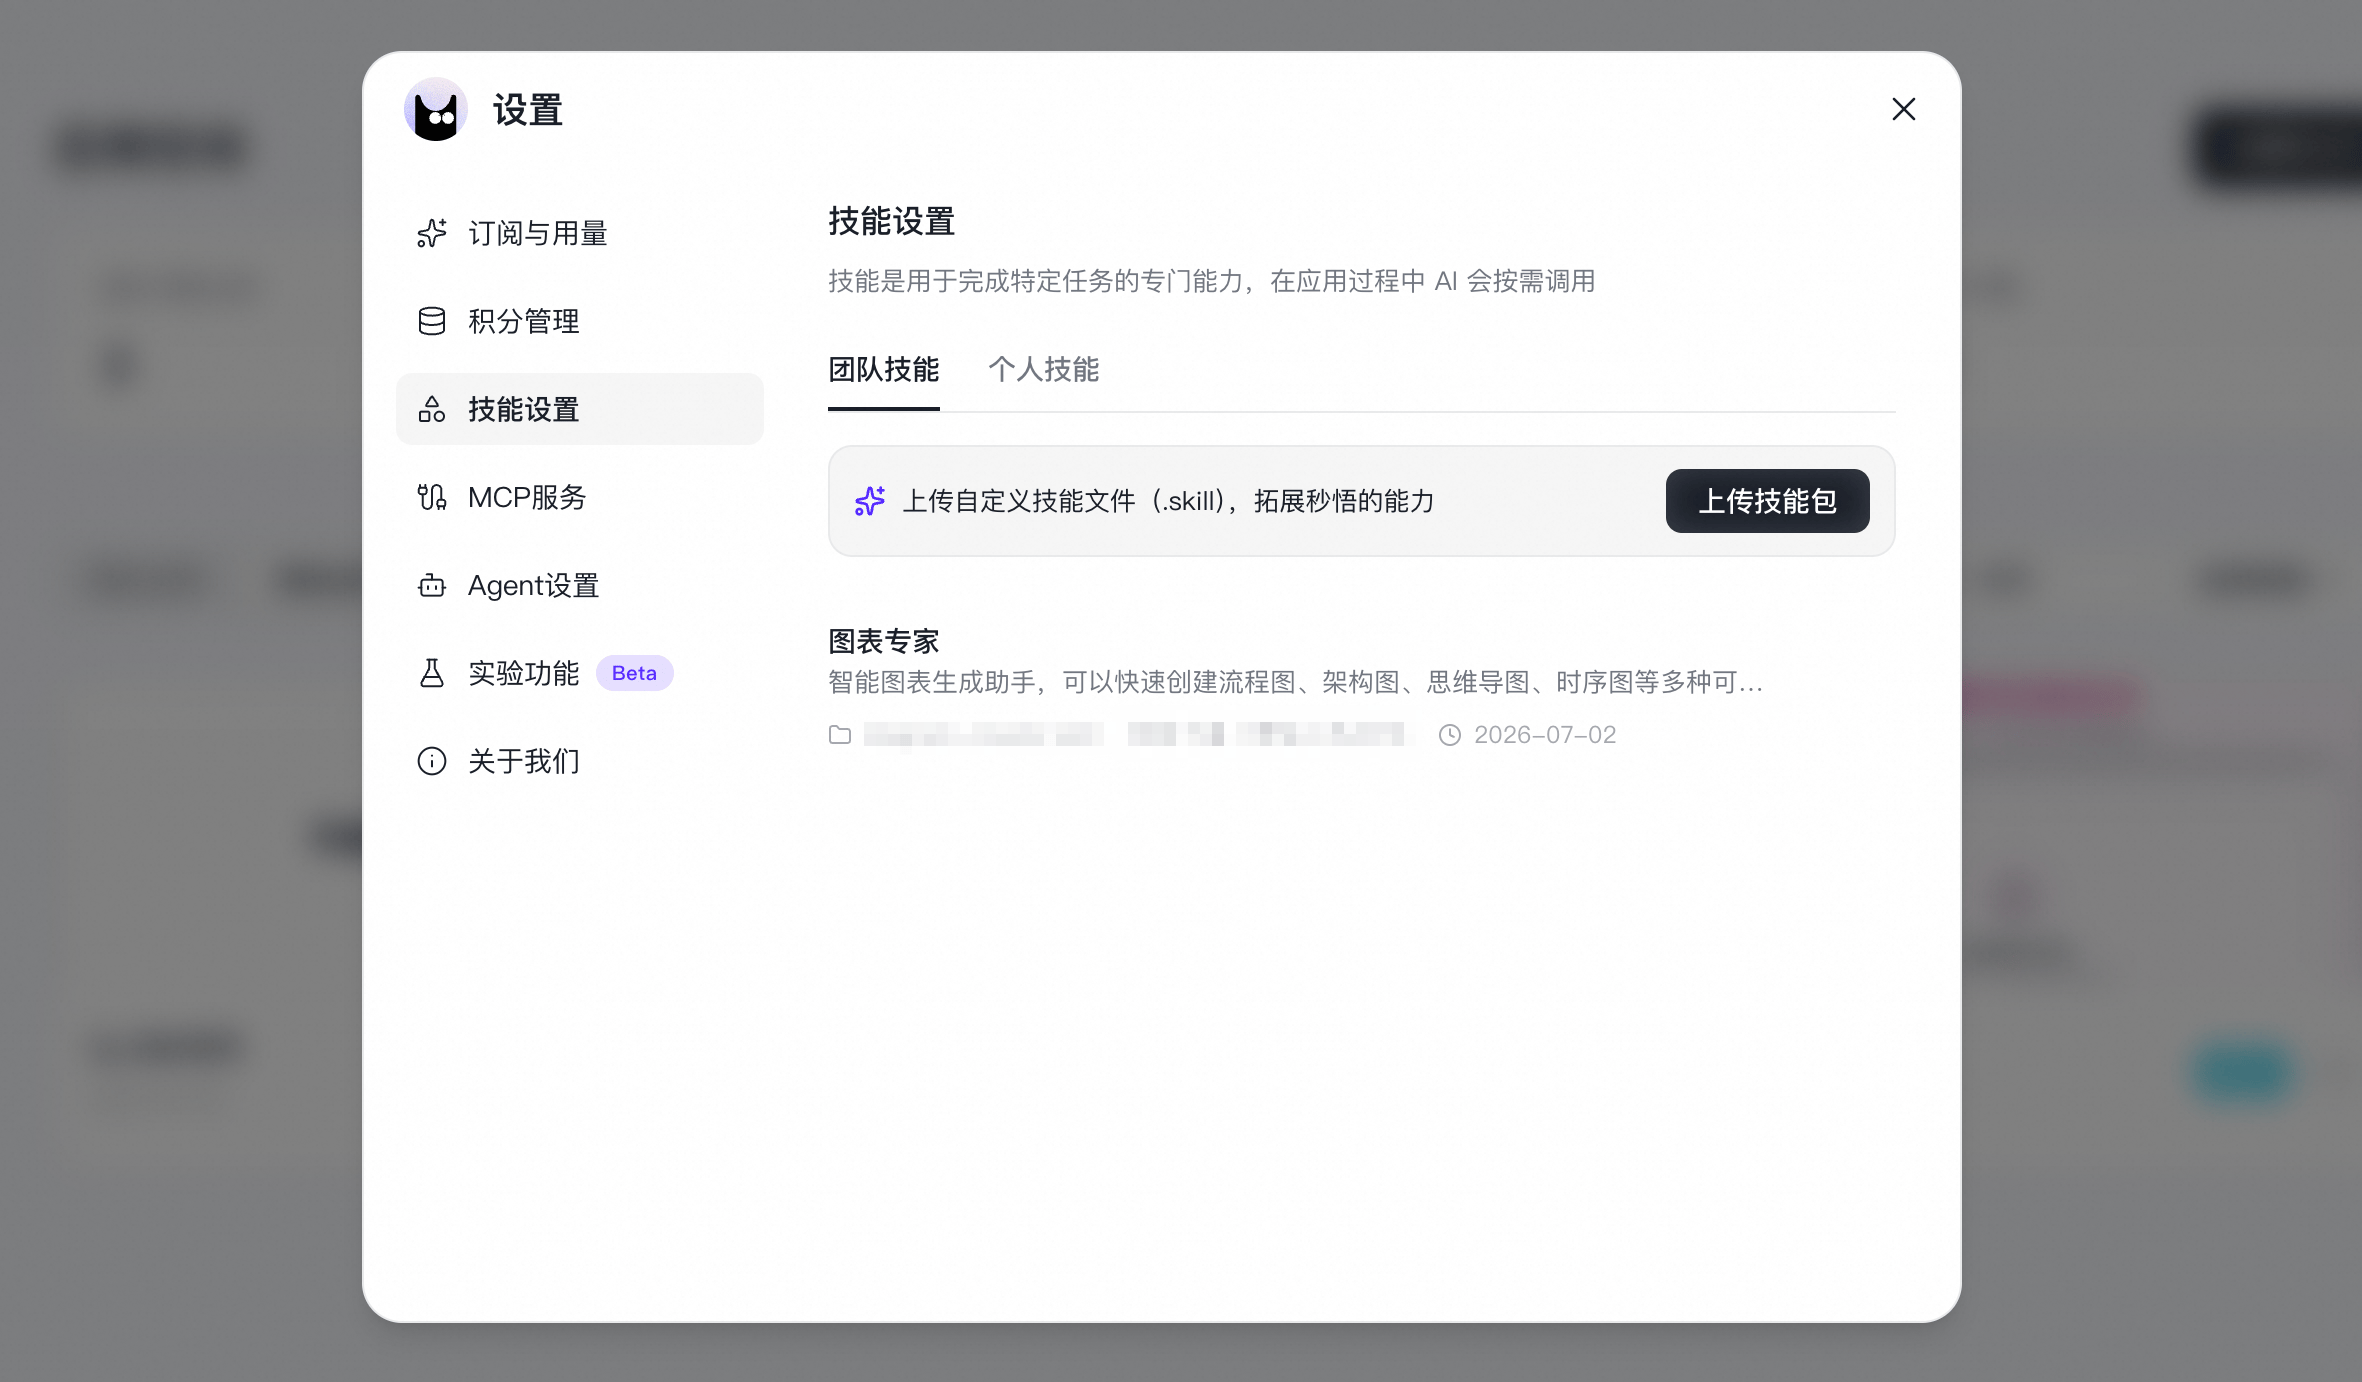Click the description 技能是用于完成特定任务的专门能力
This screenshot has width=2362, height=1382.
(1212, 281)
